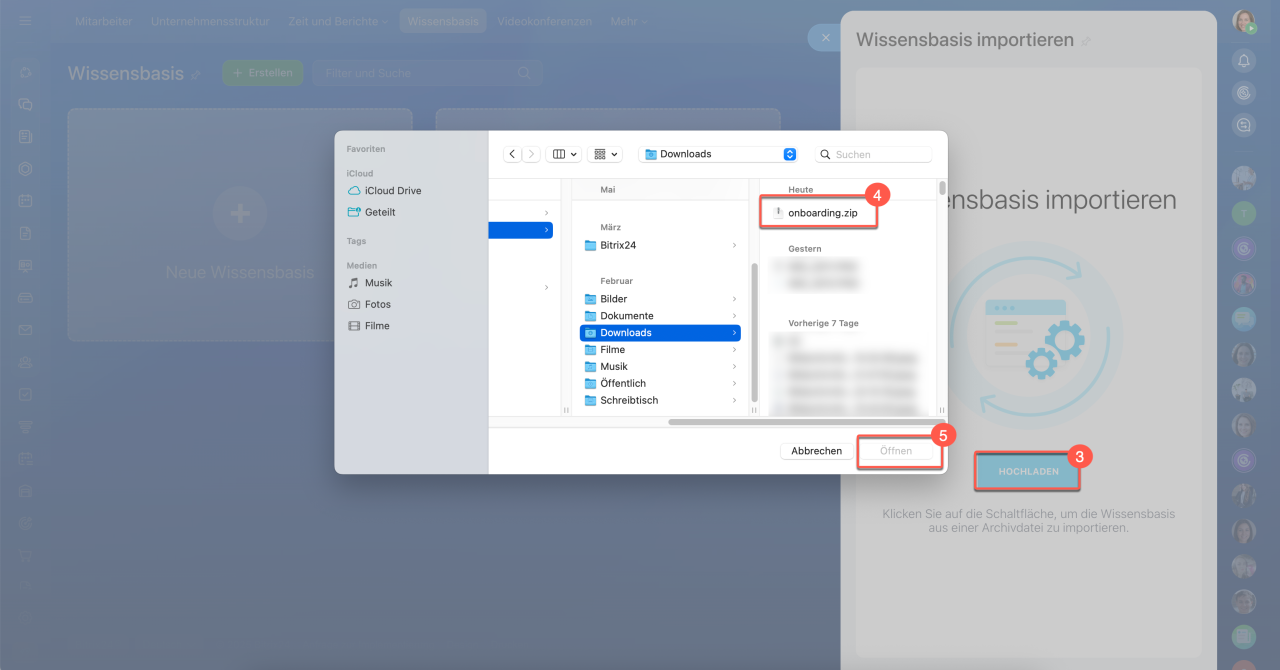The height and width of the screenshot is (670, 1280).
Task: Select Musik under Medien in dialog sidebar
Action: coord(369,283)
